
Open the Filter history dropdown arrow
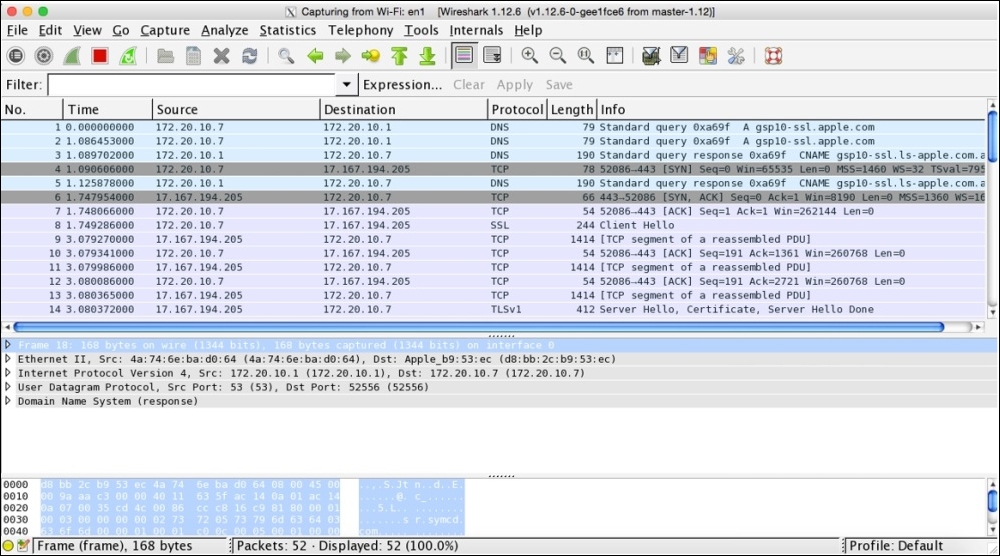[x=346, y=85]
